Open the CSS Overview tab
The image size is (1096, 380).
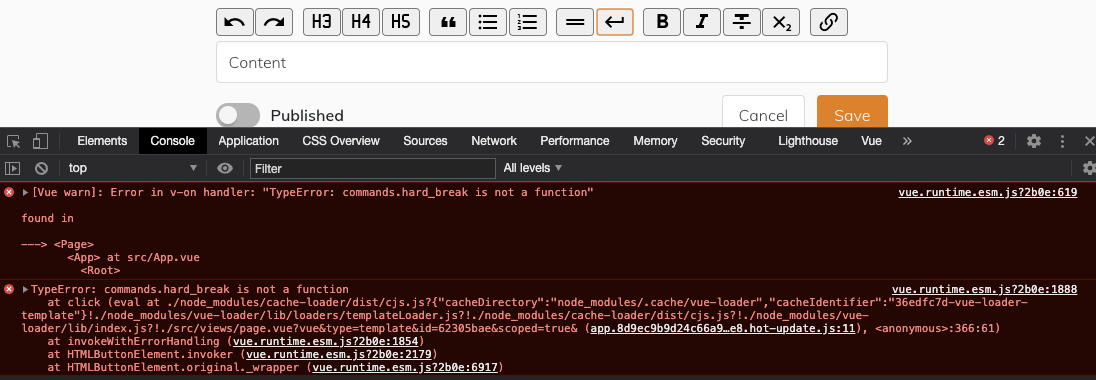(341, 141)
